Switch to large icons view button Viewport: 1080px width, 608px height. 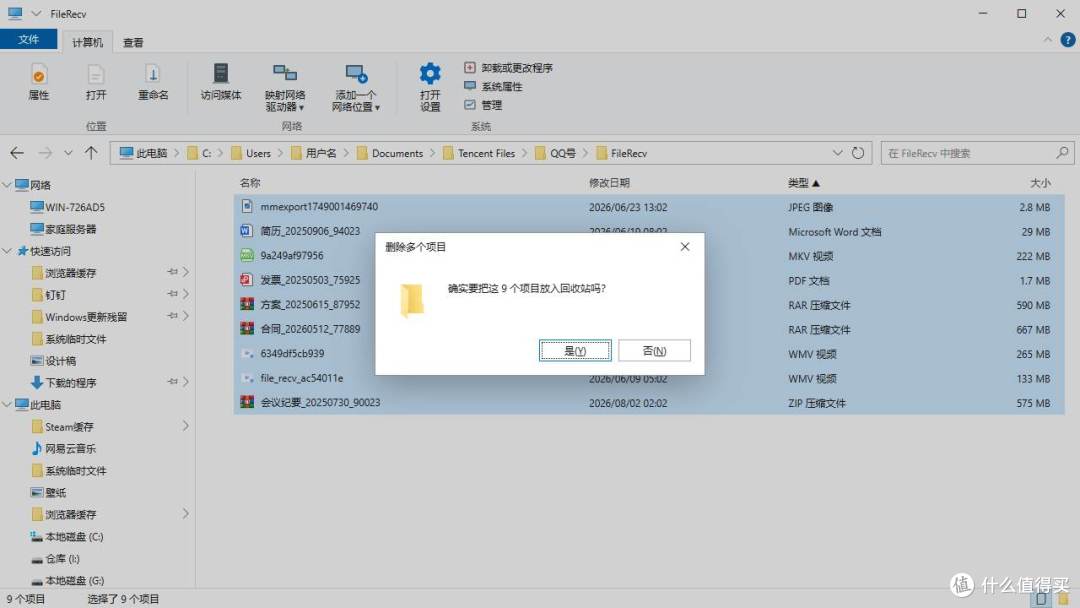tap(1062, 599)
